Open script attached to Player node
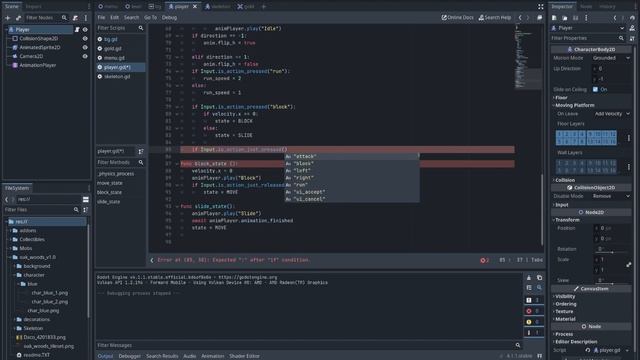 (x=77, y=29)
